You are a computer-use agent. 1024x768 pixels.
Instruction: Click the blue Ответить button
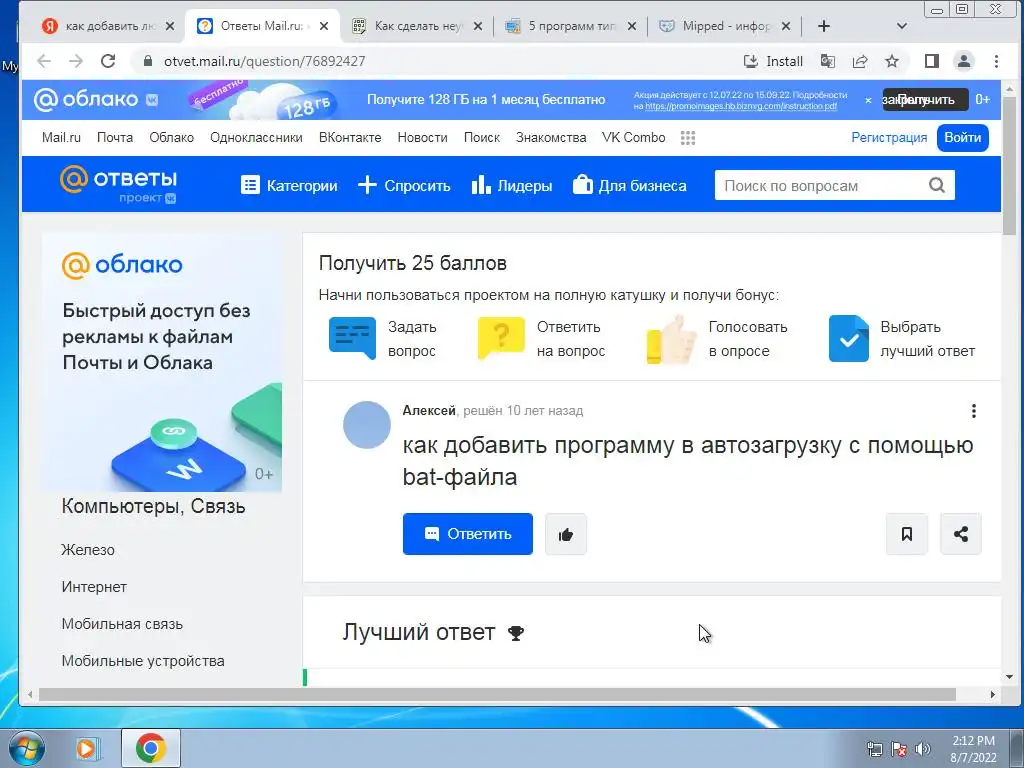pyautogui.click(x=468, y=534)
